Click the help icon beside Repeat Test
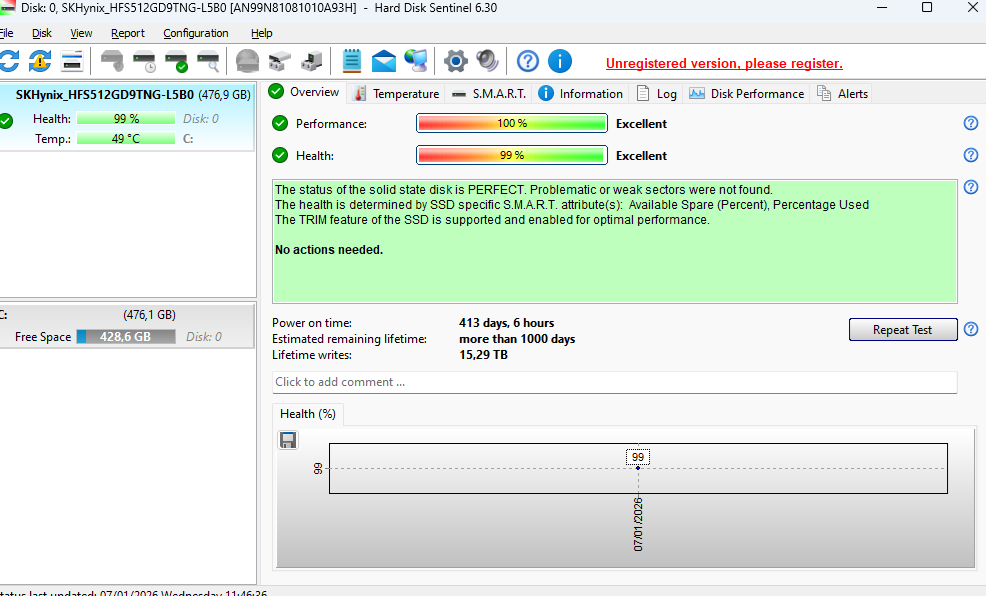The image size is (986, 596). [x=970, y=329]
